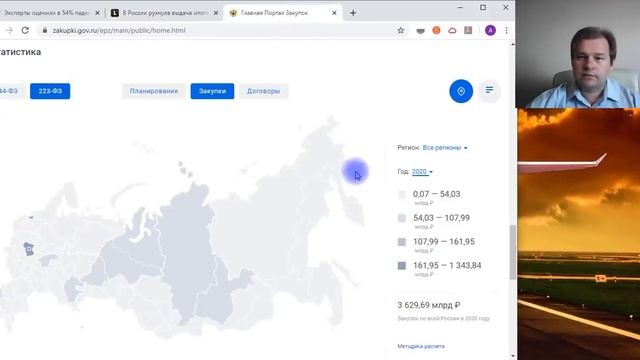The width and height of the screenshot is (640, 360).
Task: Switch statistics to Договоры
Action: click(263, 91)
